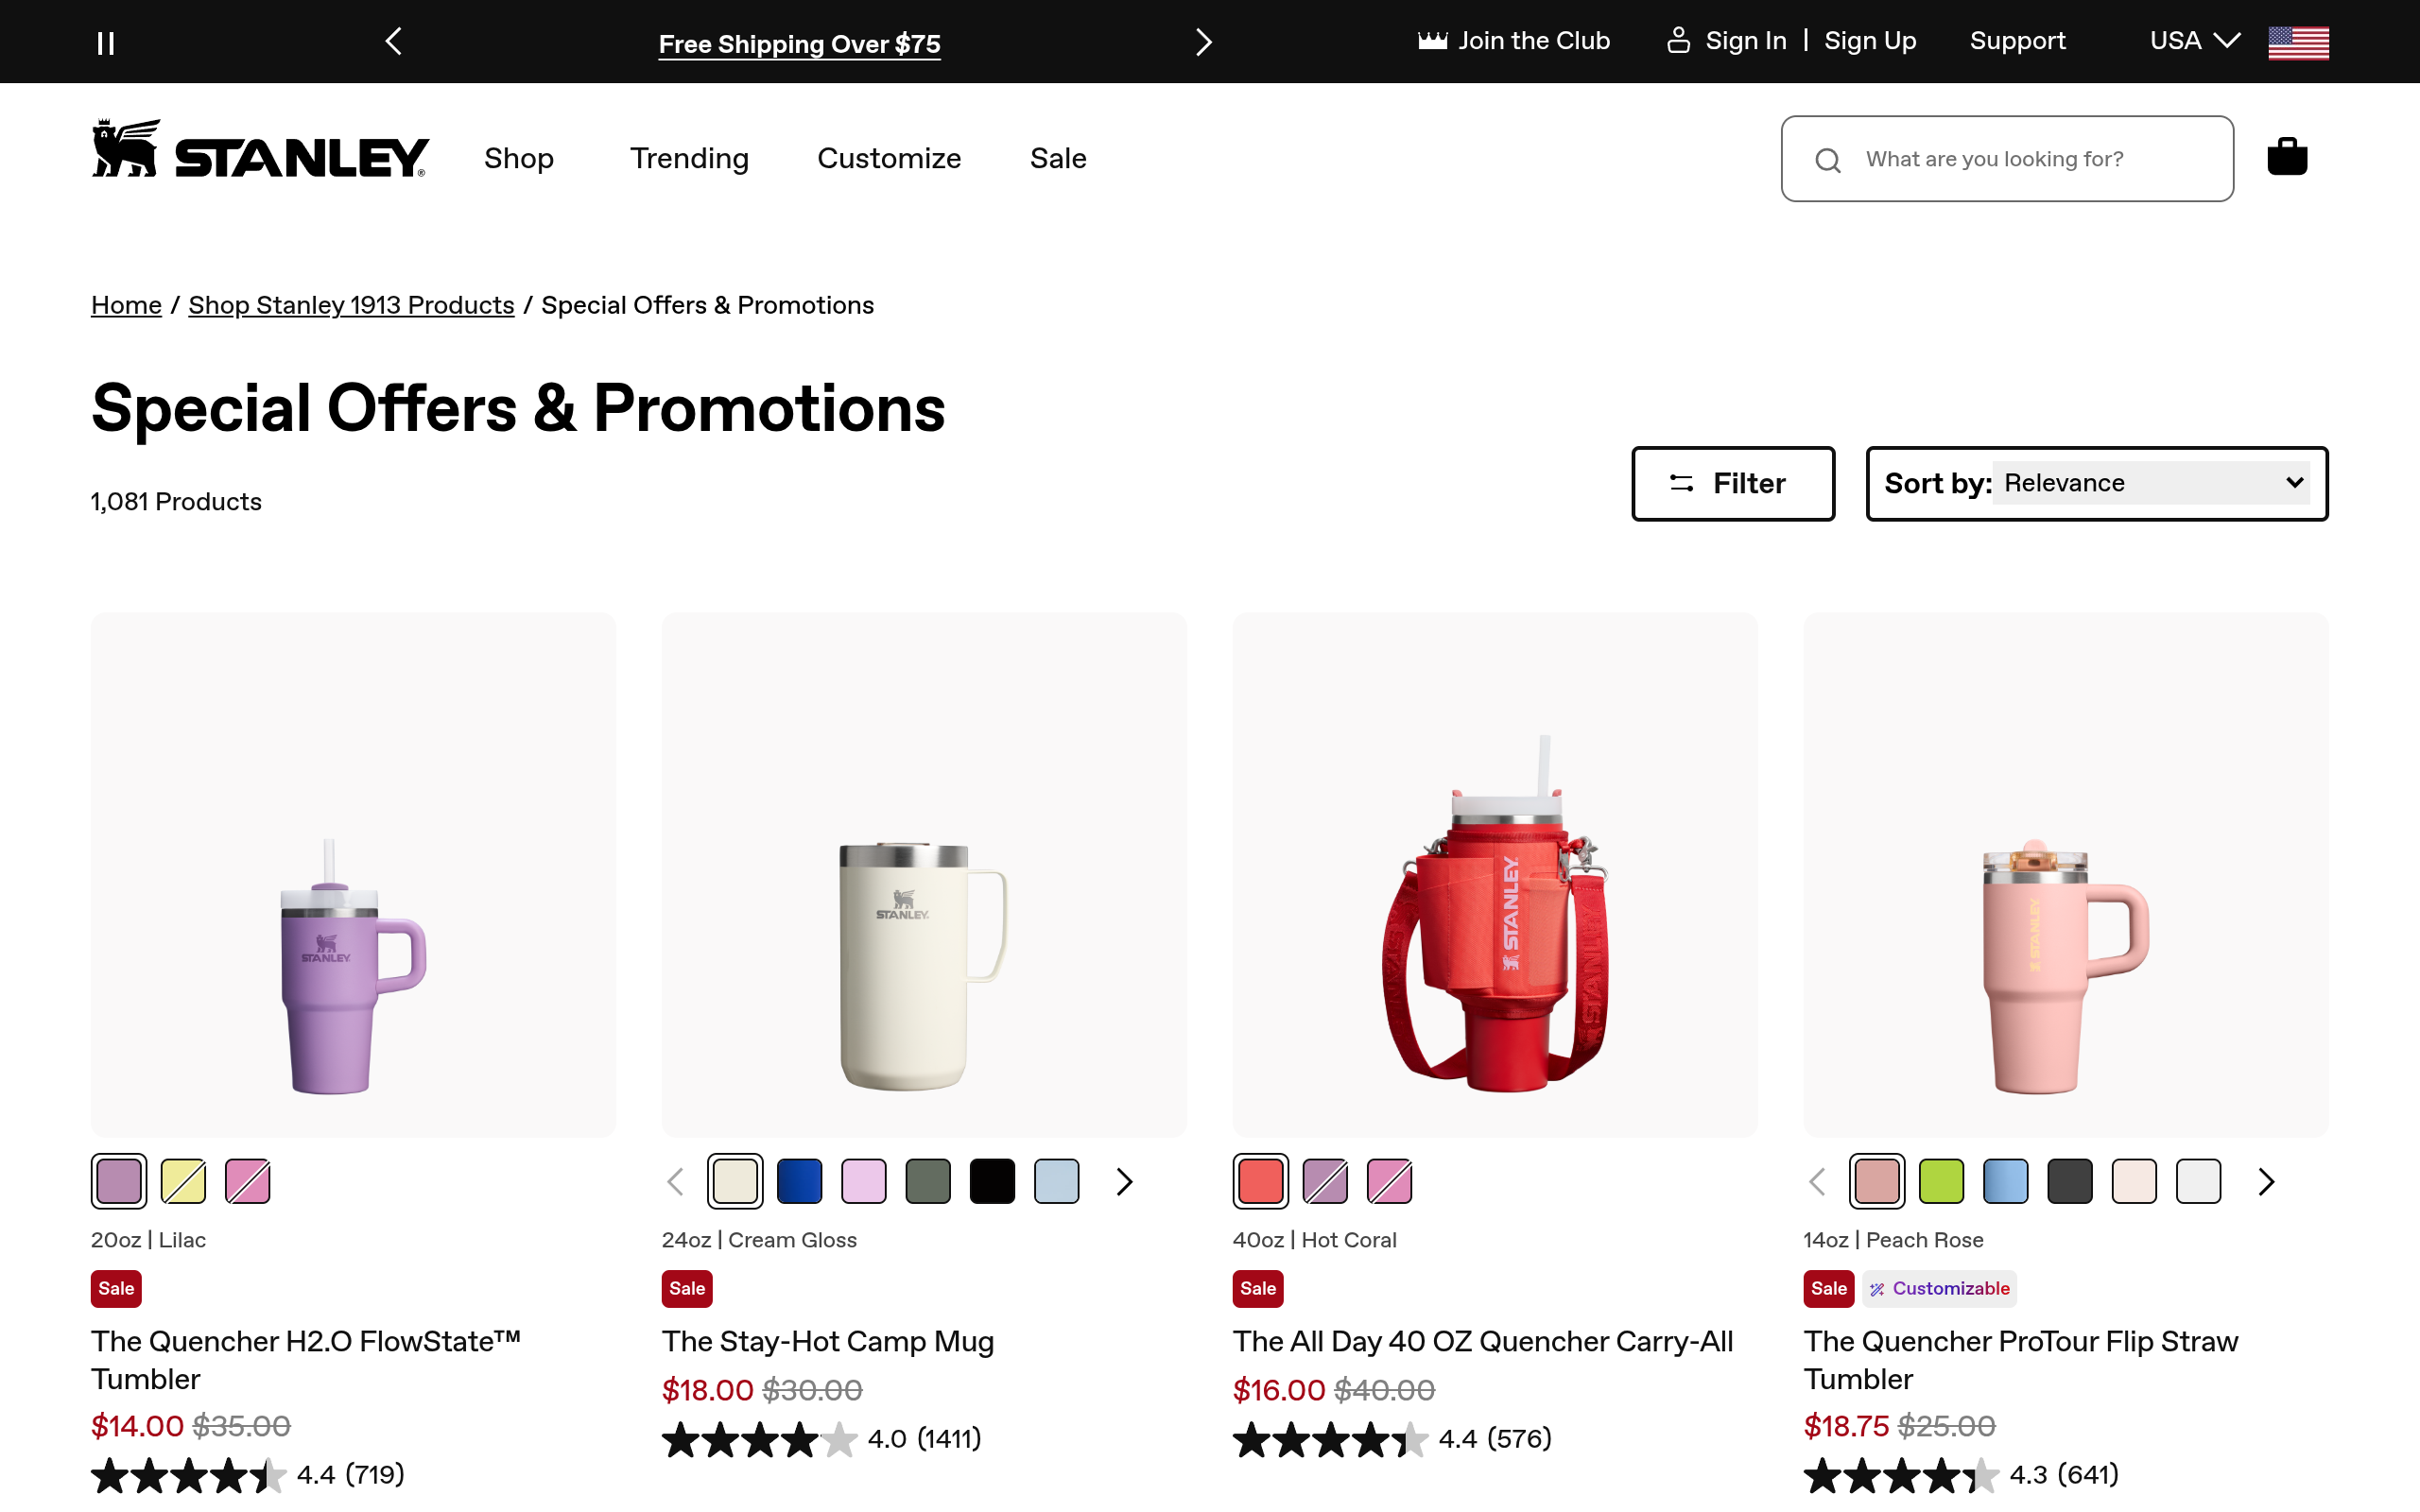The image size is (2420, 1512).
Task: Open the Shop menu
Action: (519, 158)
